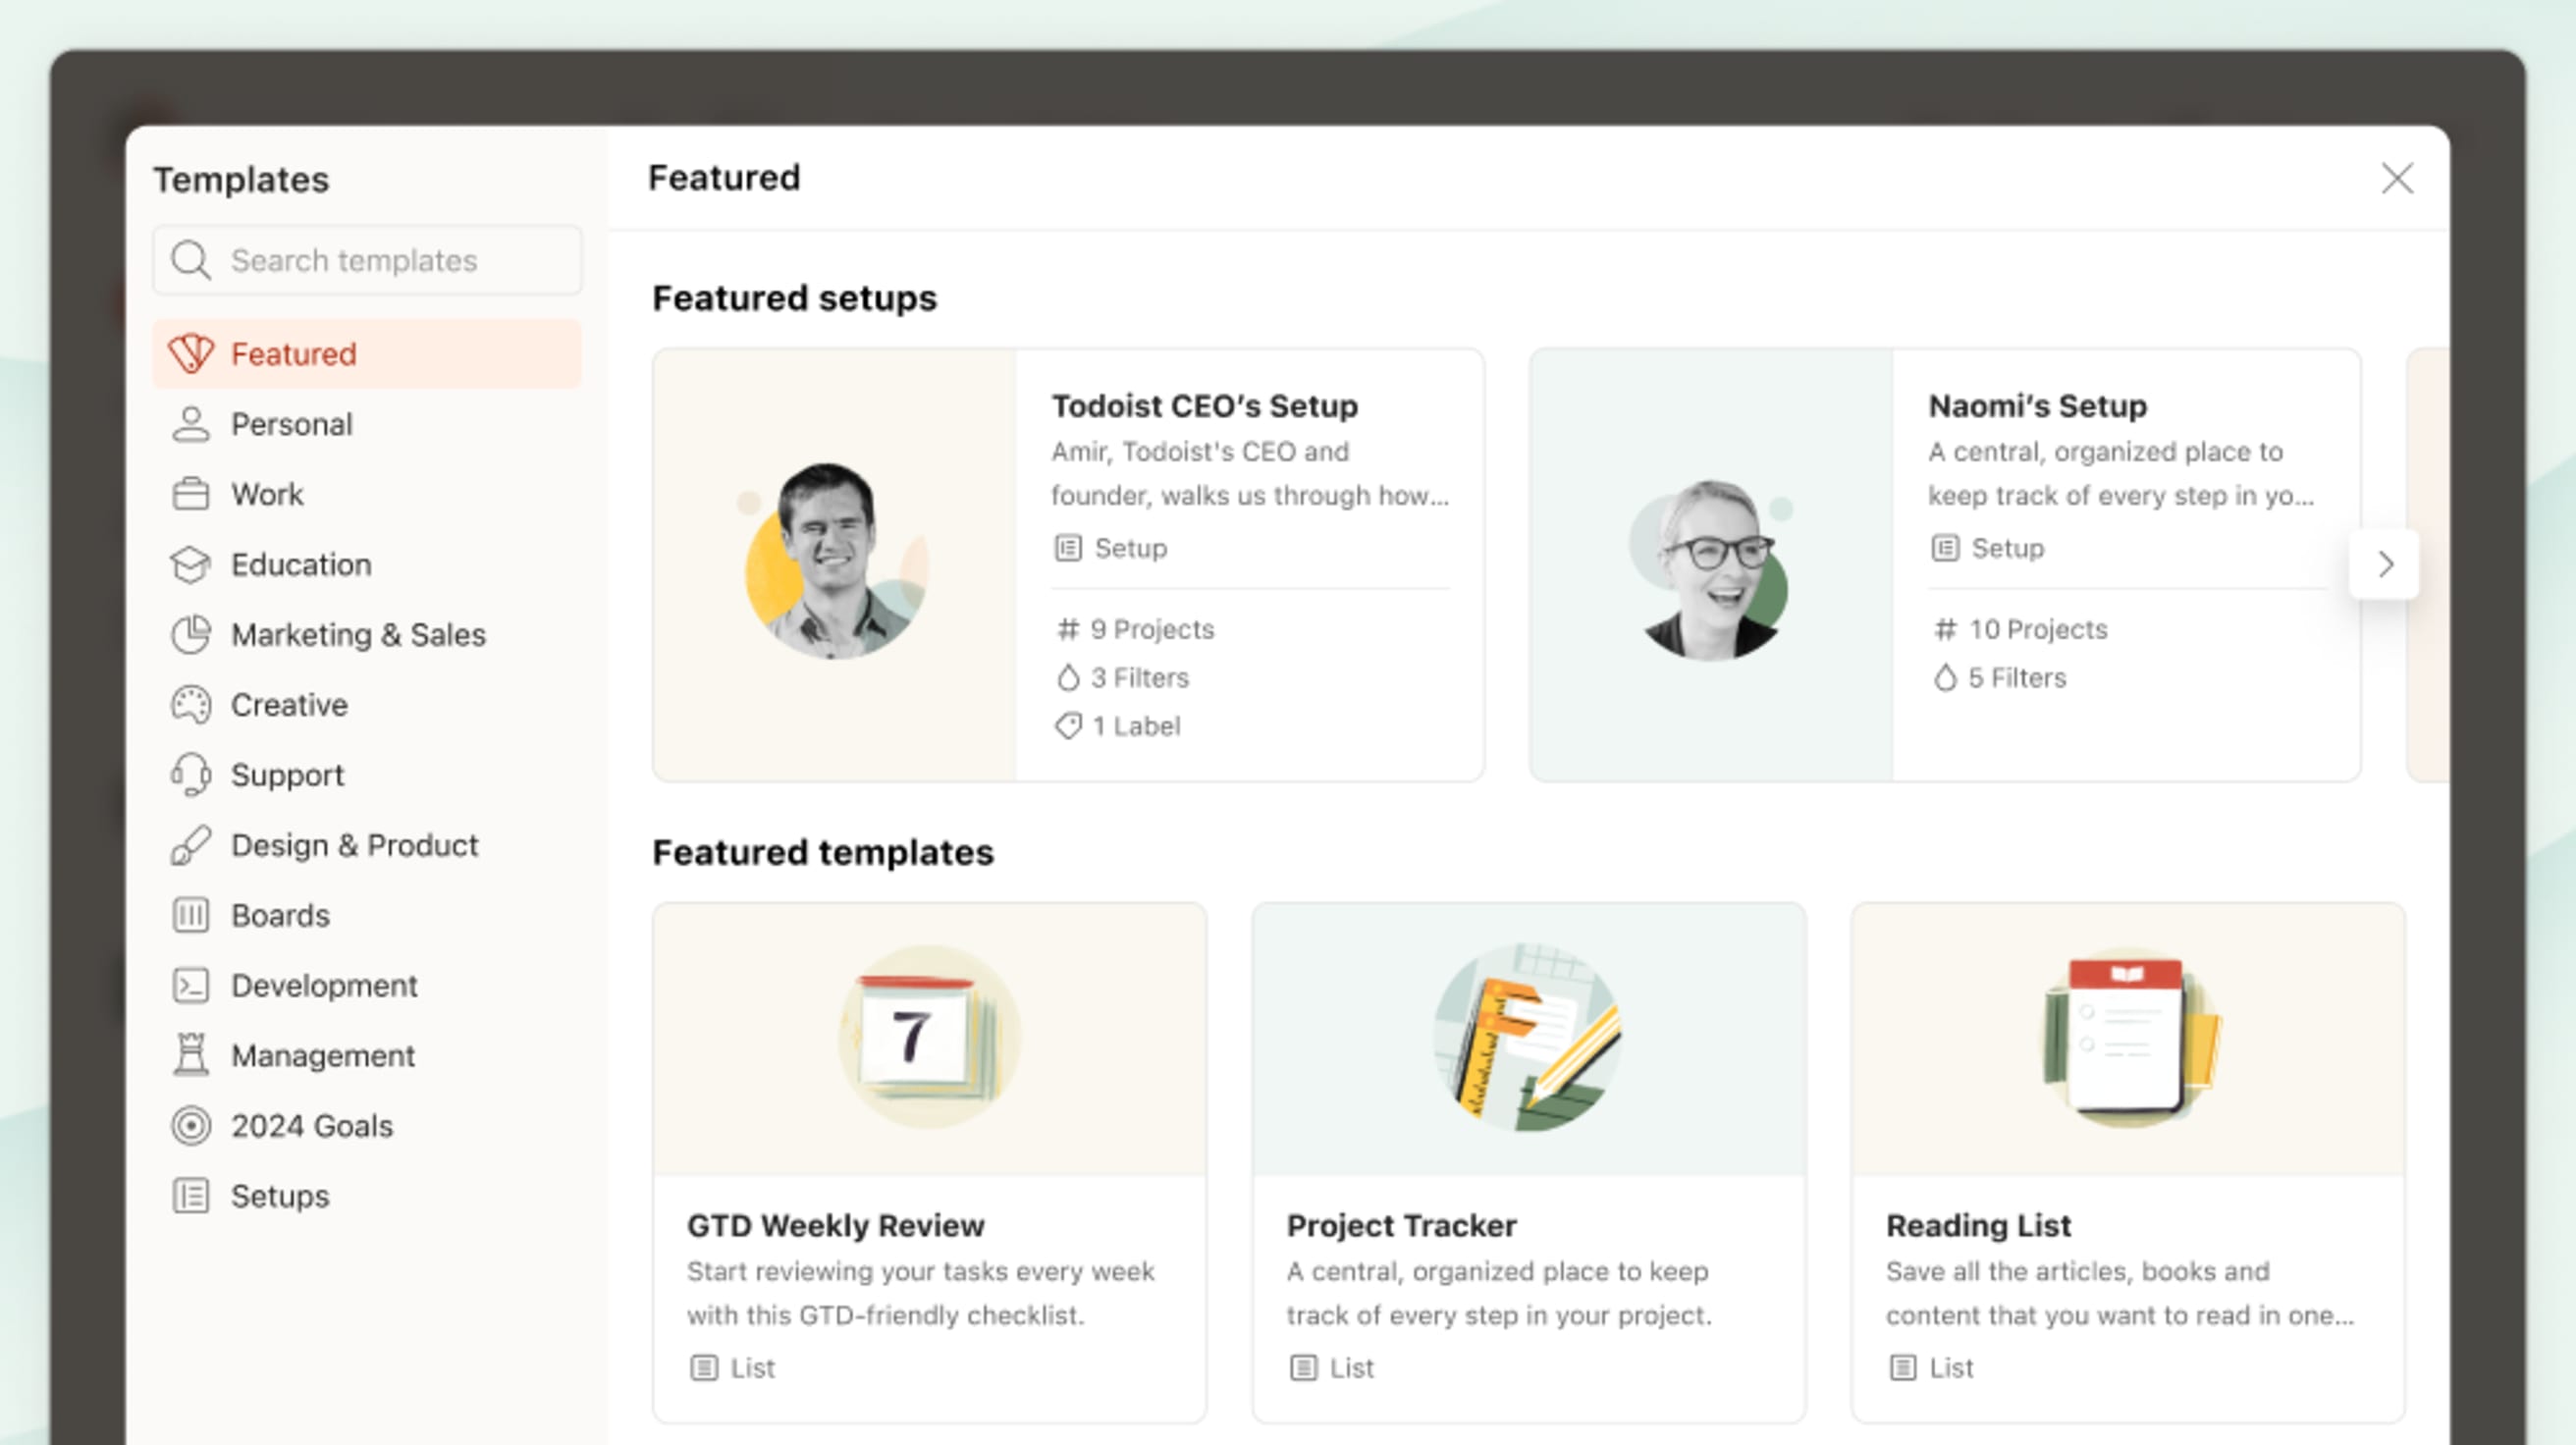Viewport: 2576px width, 1445px height.
Task: Switch to the Featured category
Action: (292, 353)
